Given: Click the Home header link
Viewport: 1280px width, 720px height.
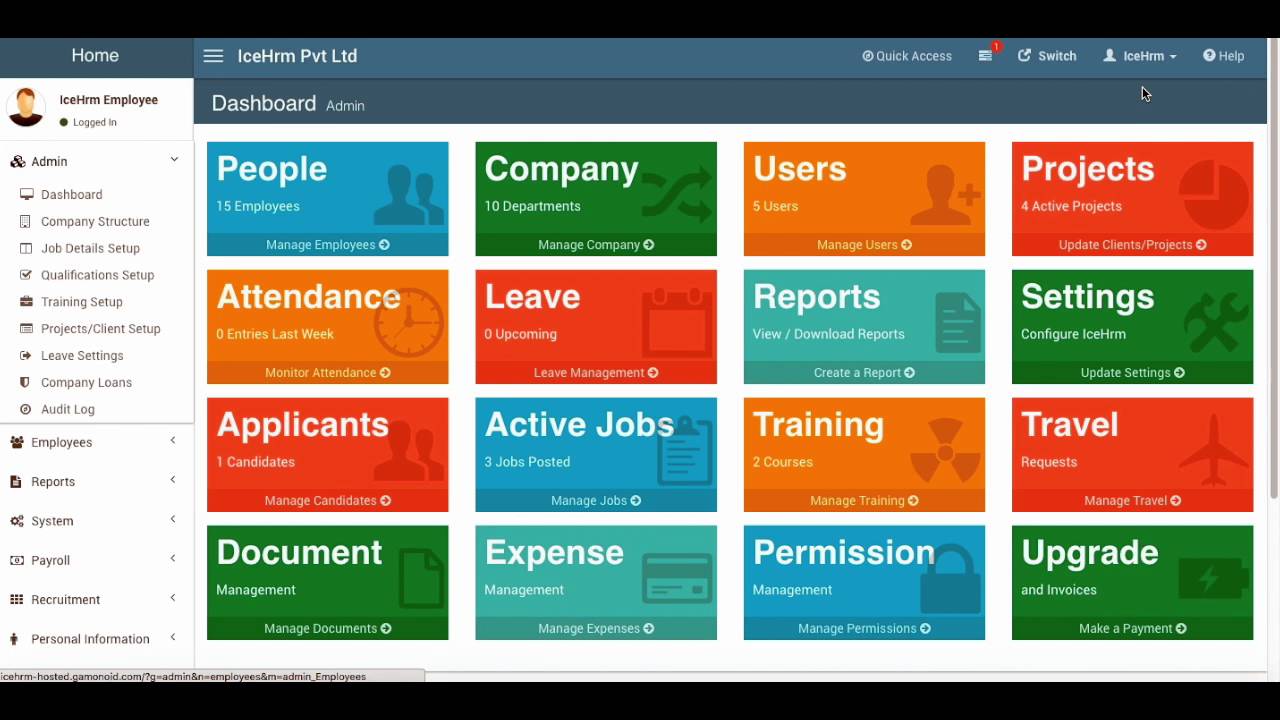Looking at the screenshot, I should coord(95,56).
